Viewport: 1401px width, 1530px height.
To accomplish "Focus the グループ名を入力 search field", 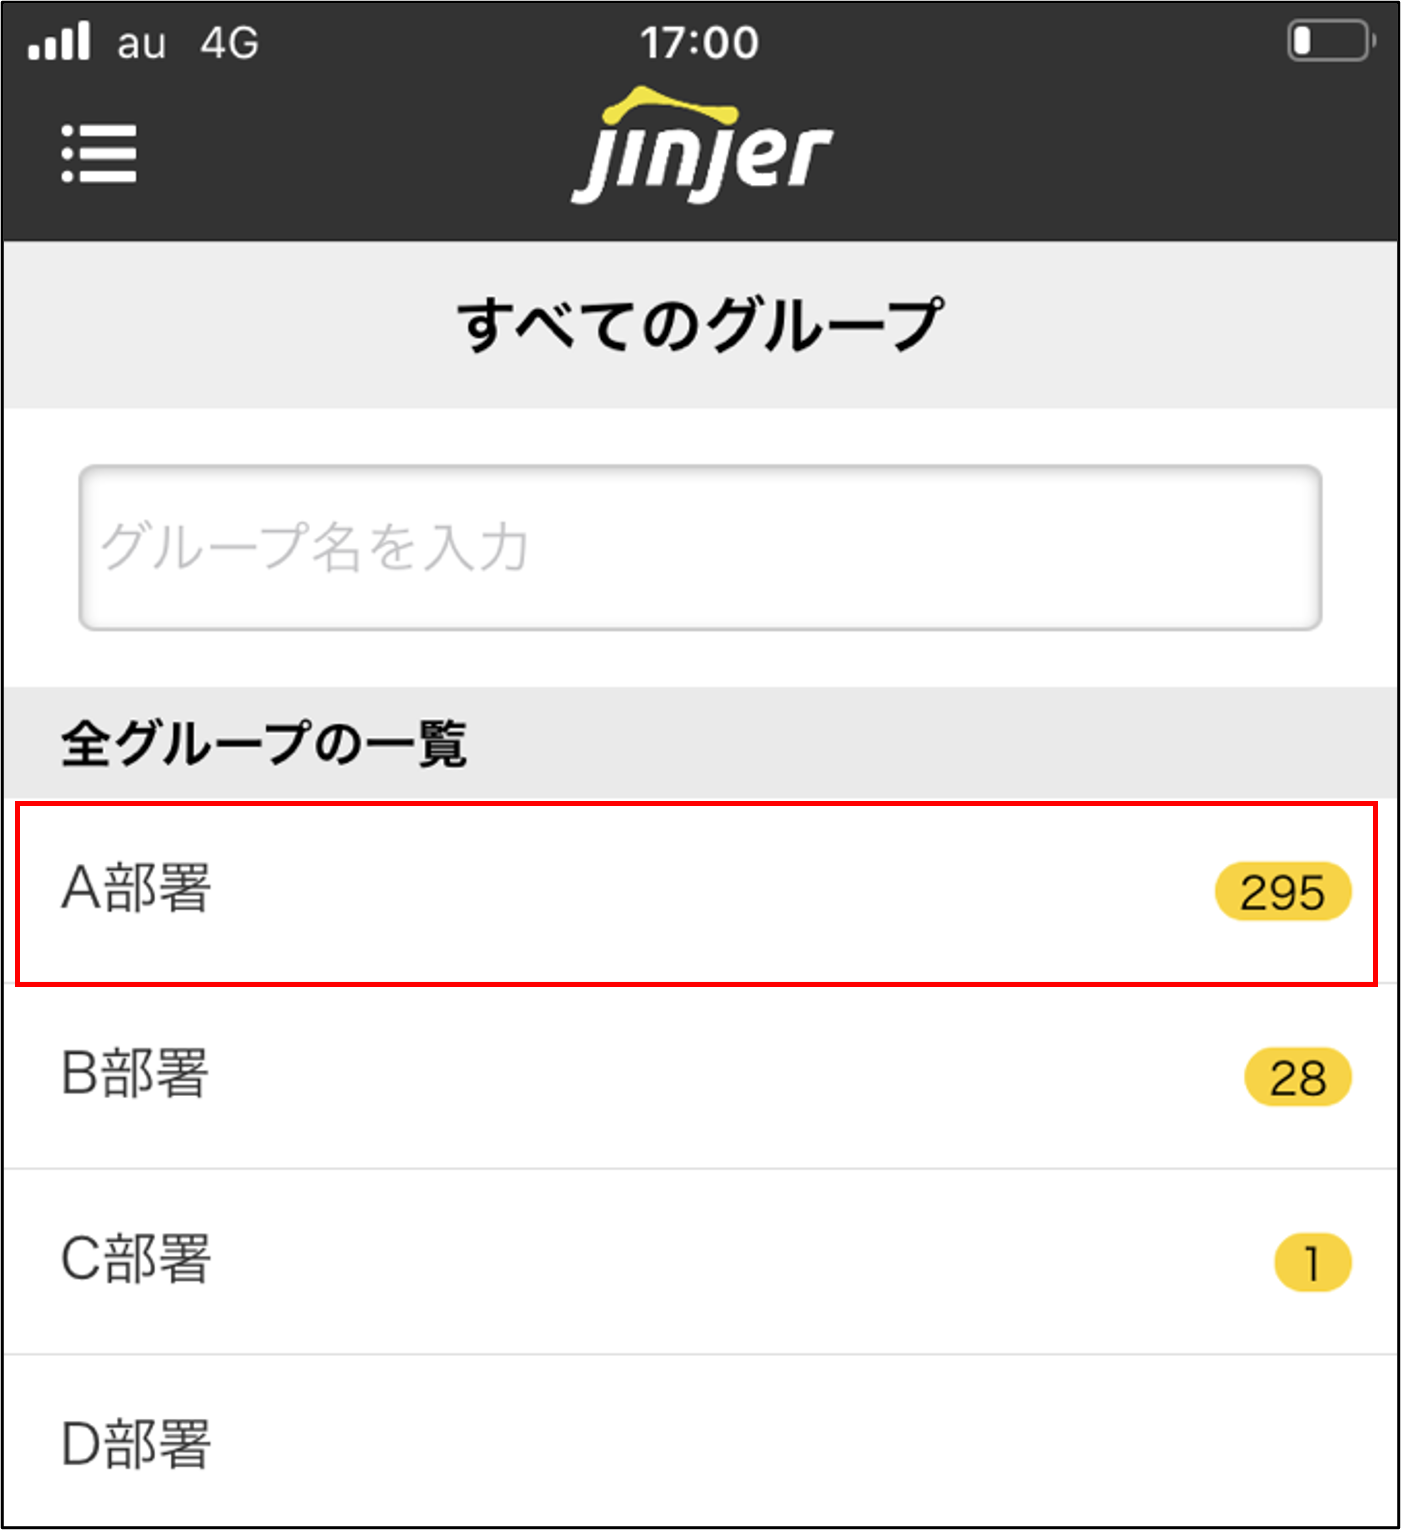I will click(700, 547).
